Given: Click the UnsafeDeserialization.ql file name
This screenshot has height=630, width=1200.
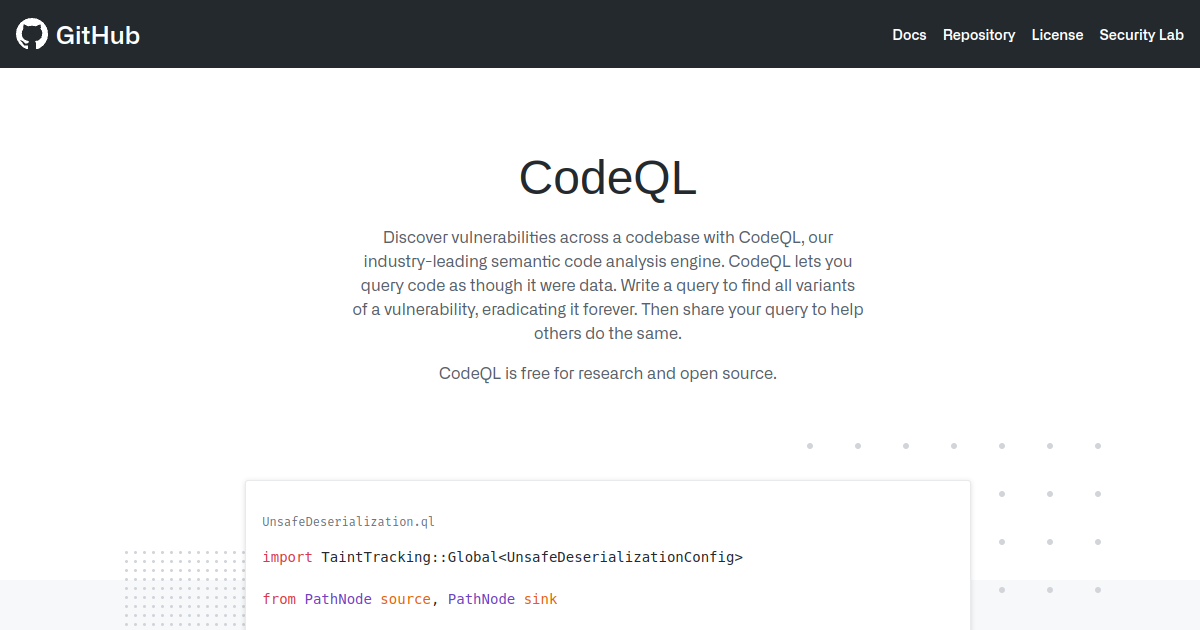Looking at the screenshot, I should point(348,521).
